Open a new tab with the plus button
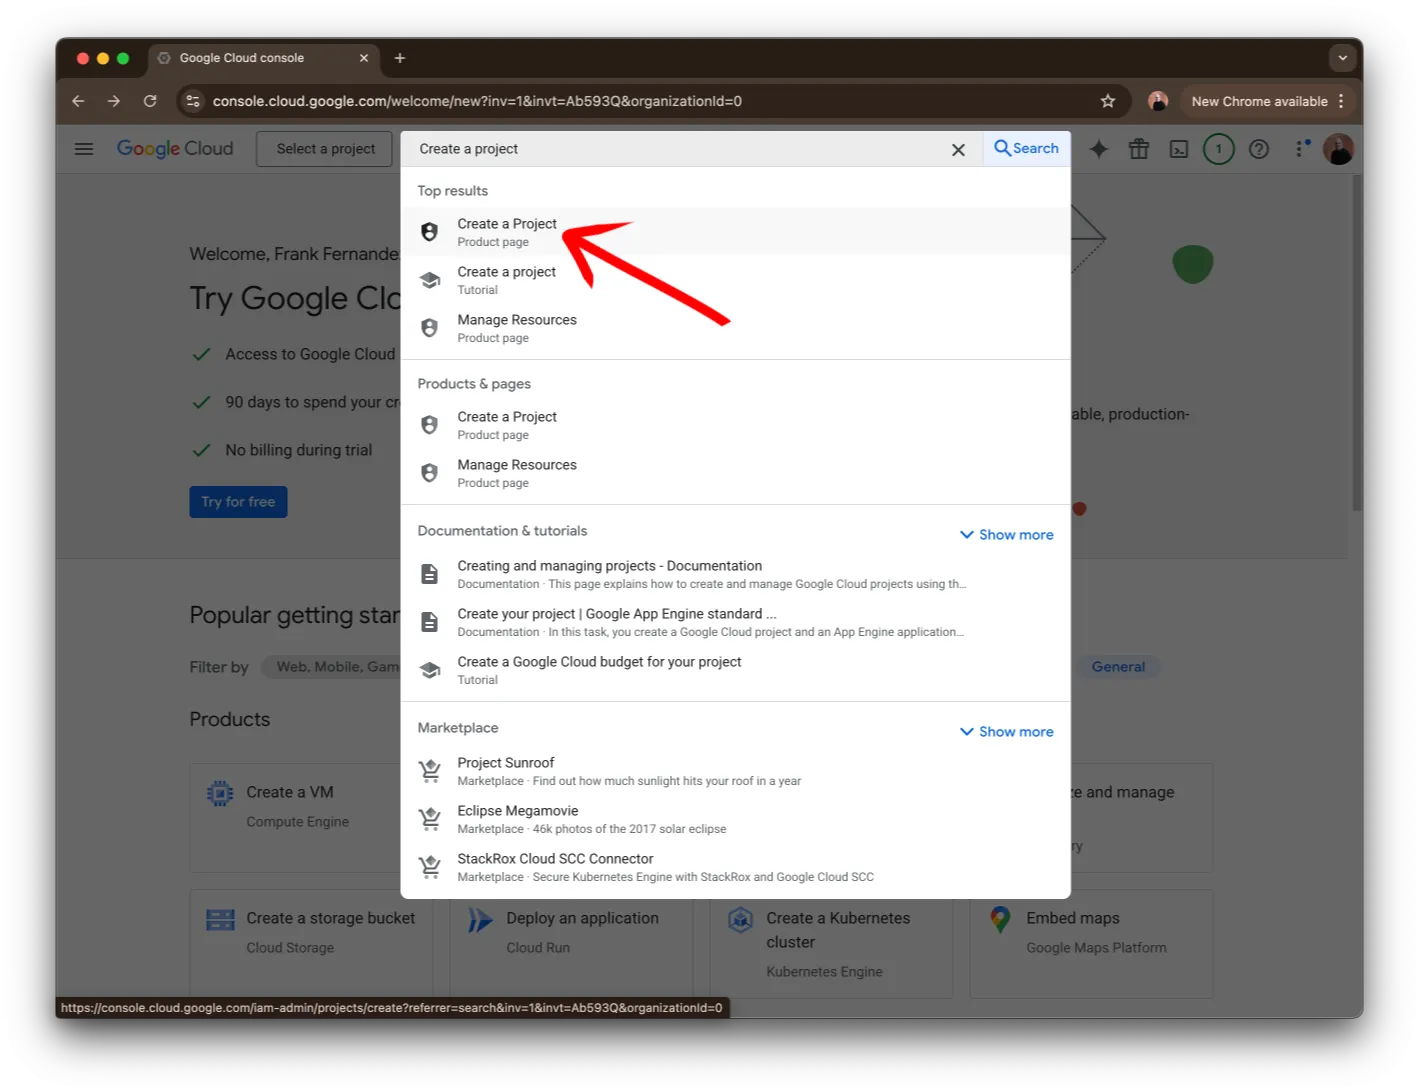Image resolution: width=1419 pixels, height=1092 pixels. [x=400, y=58]
